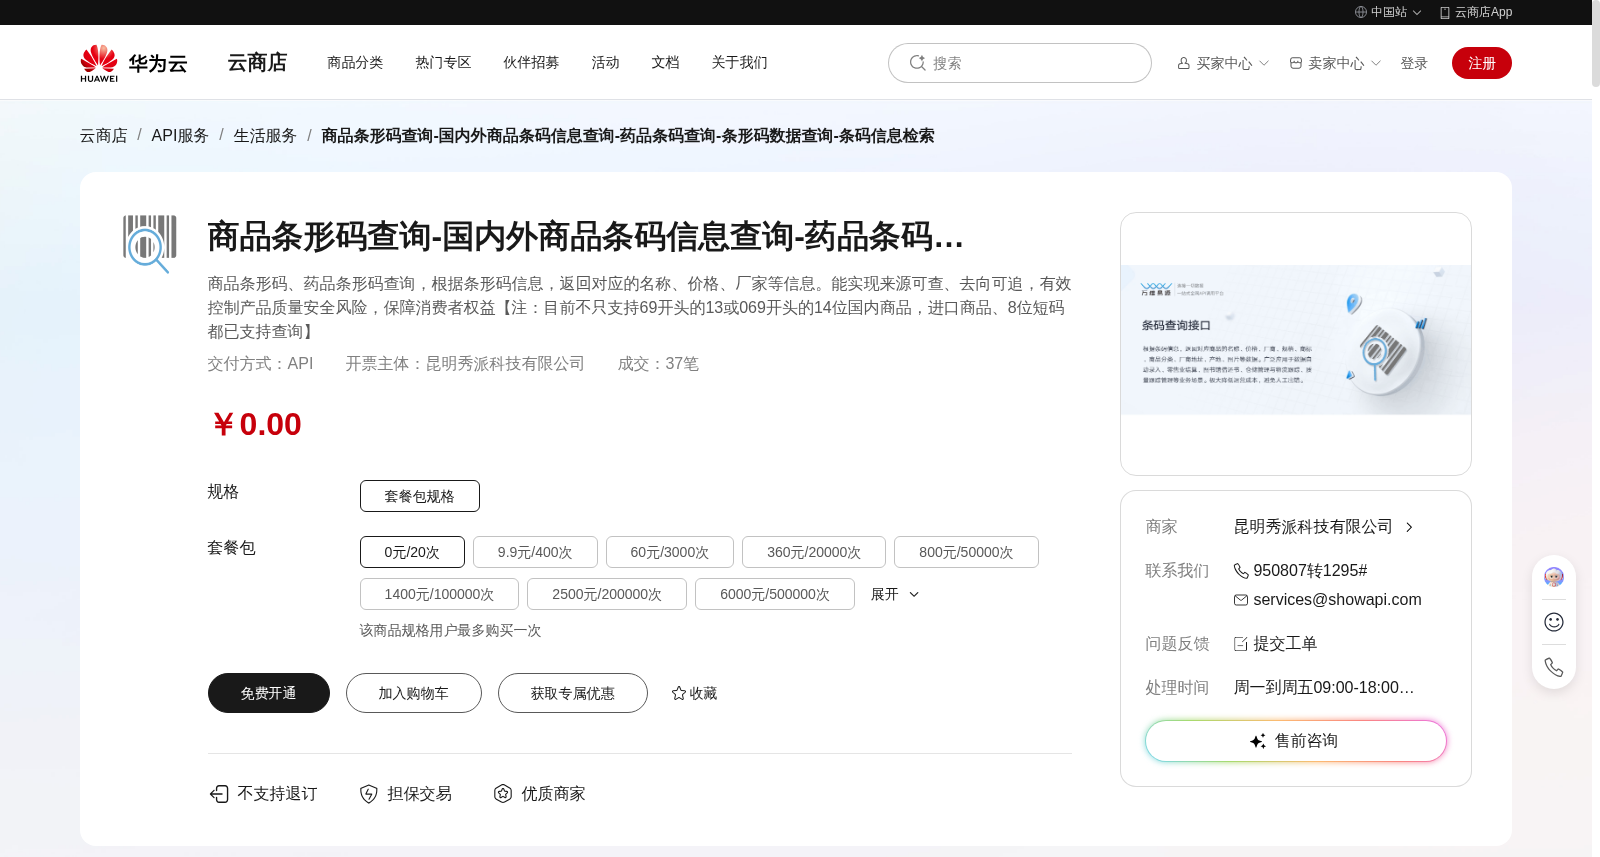
Task: Open merchant details chevron beside 昆明秀派科技有限公司
Action: coord(1409,527)
